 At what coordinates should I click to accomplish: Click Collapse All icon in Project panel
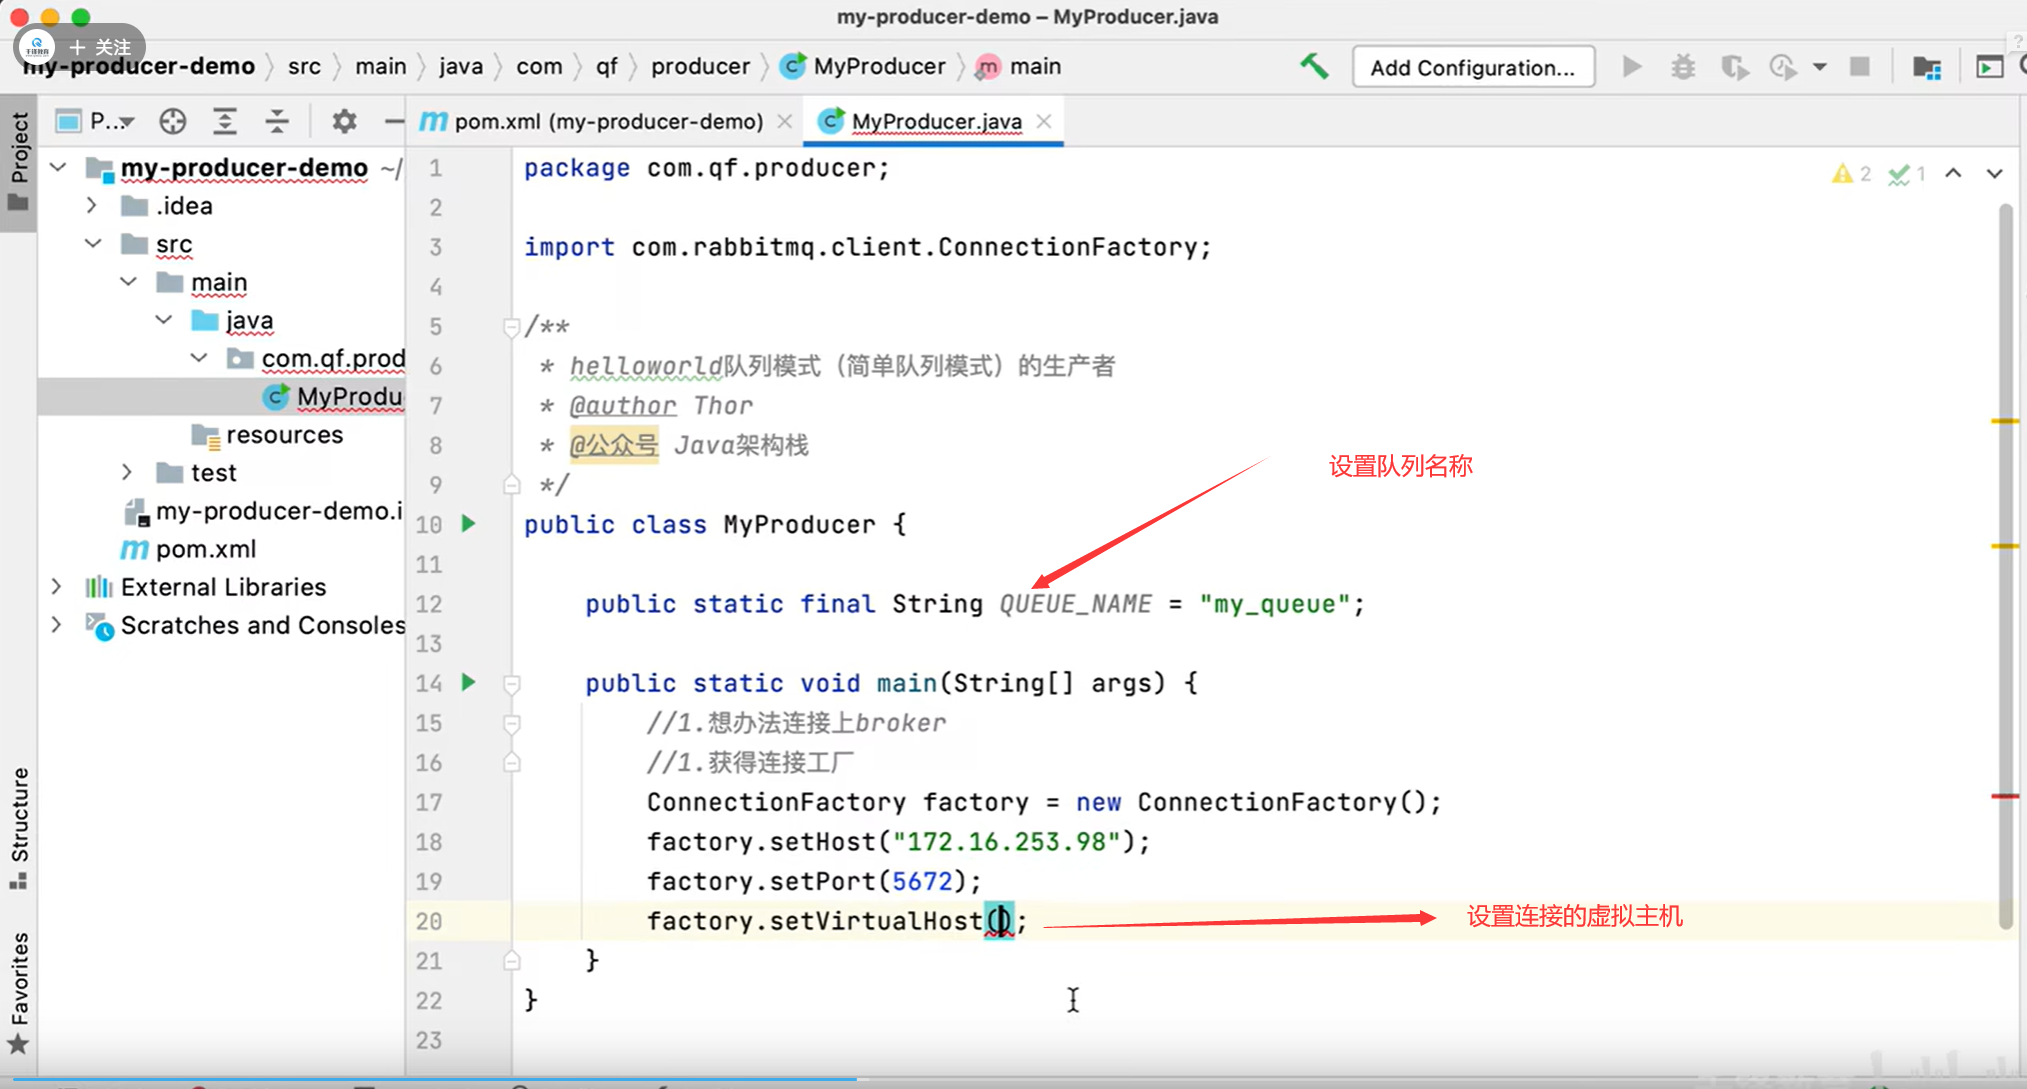coord(277,121)
